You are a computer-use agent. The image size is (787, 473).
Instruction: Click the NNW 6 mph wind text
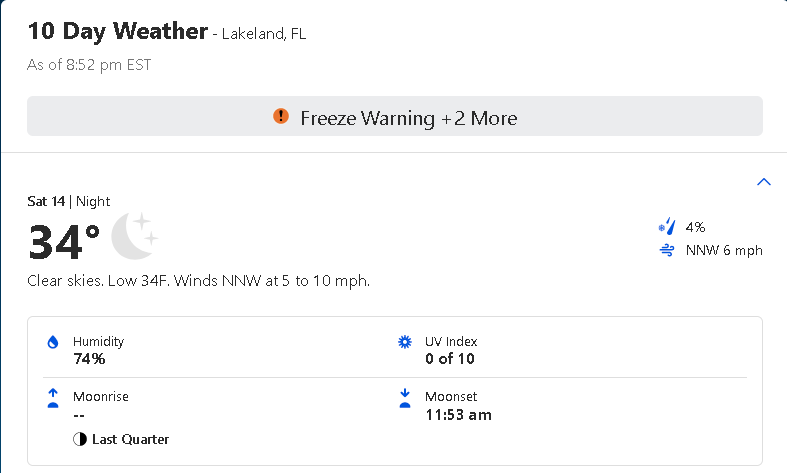click(x=724, y=250)
